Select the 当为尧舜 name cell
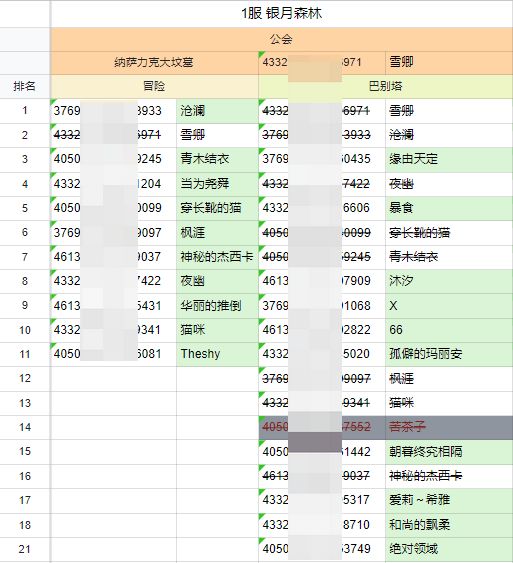Screen dimensions: 513x563 pos(217,184)
